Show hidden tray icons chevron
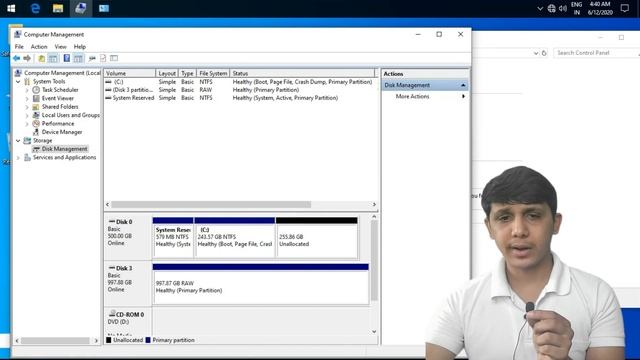The width and height of the screenshot is (640, 360). pos(540,8)
